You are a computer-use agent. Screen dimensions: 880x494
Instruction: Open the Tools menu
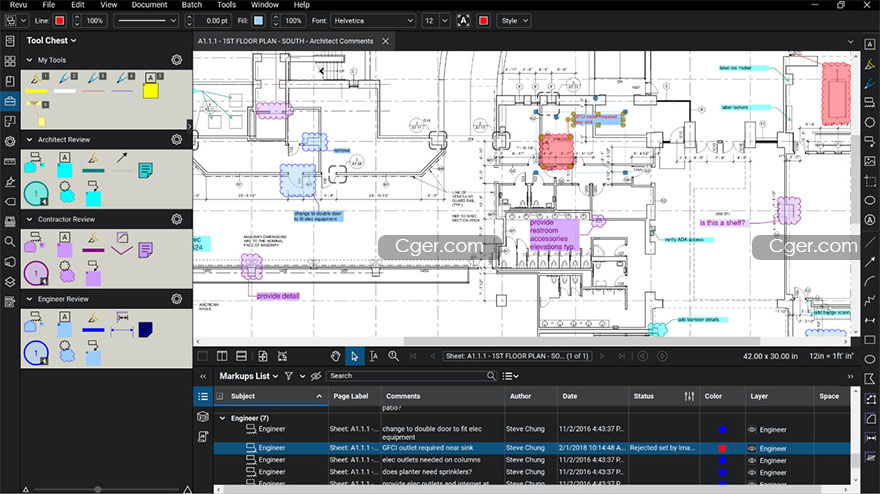(x=226, y=4)
